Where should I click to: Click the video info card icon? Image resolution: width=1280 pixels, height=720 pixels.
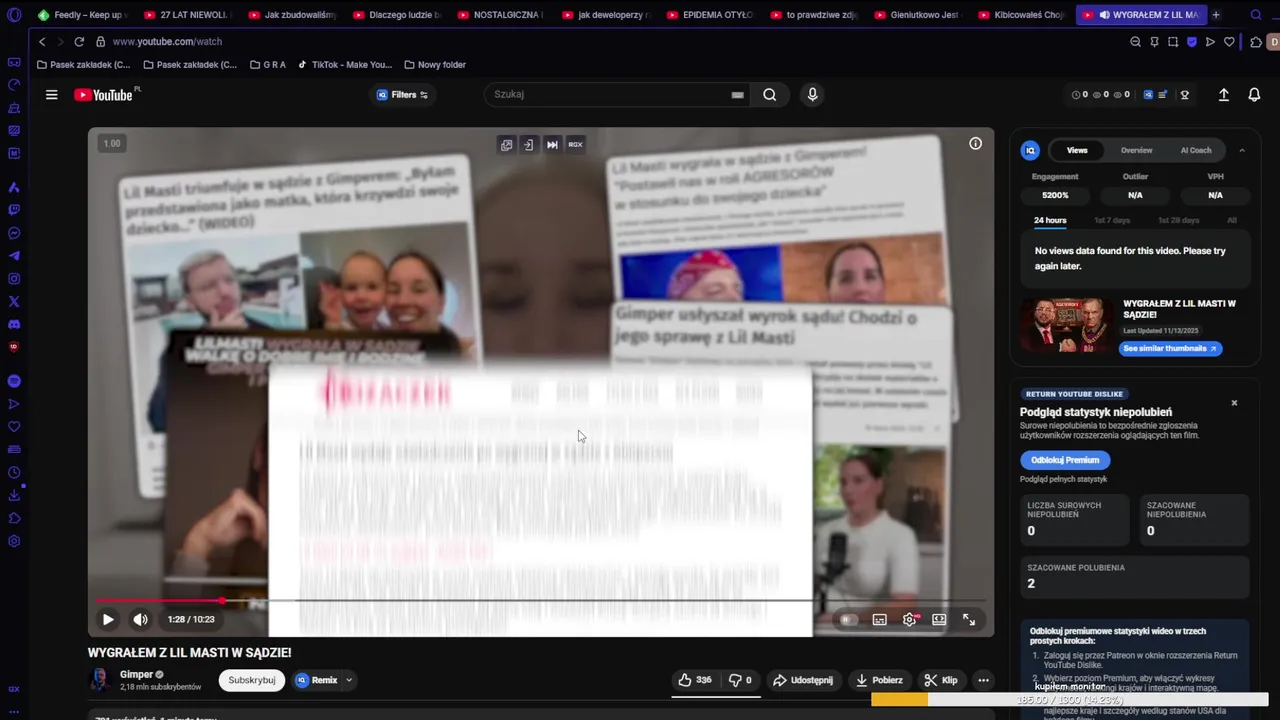tap(975, 143)
